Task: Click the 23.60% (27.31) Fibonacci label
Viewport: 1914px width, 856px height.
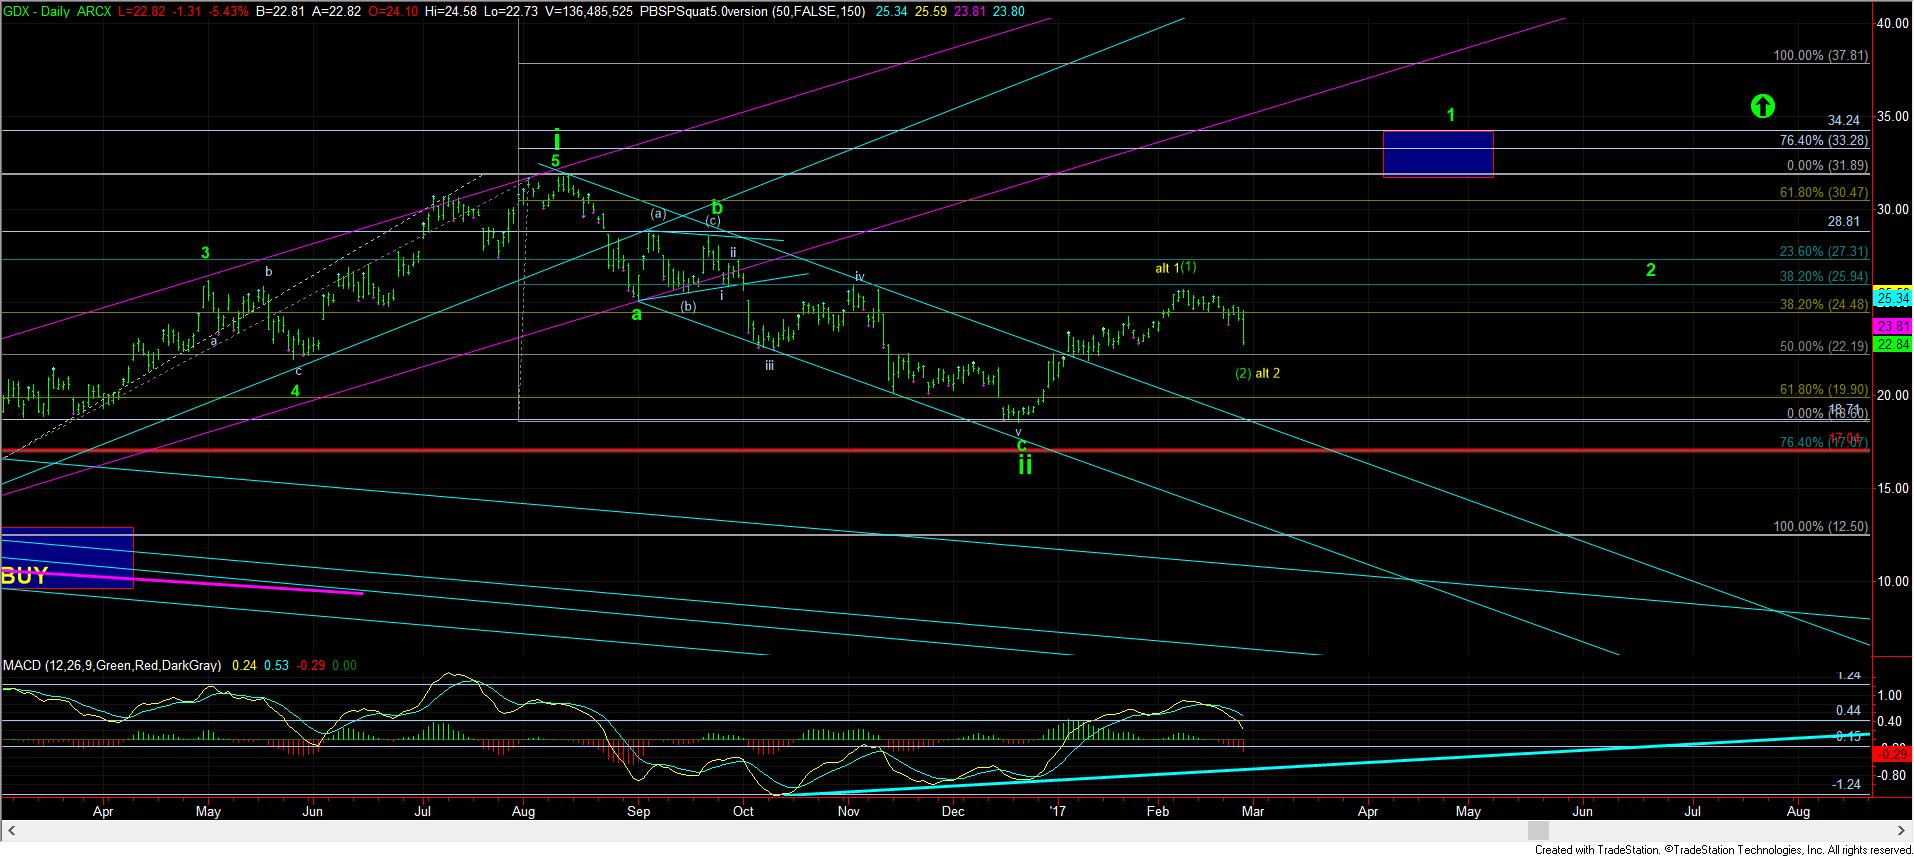Action: point(1823,252)
